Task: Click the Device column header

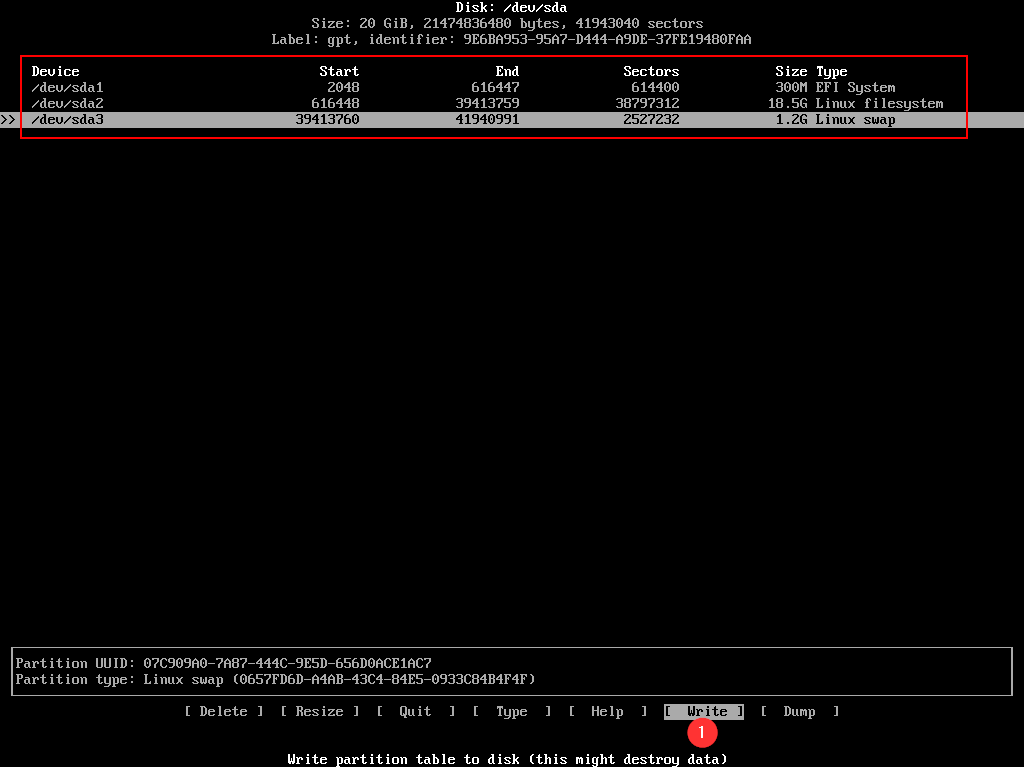Action: [x=55, y=71]
